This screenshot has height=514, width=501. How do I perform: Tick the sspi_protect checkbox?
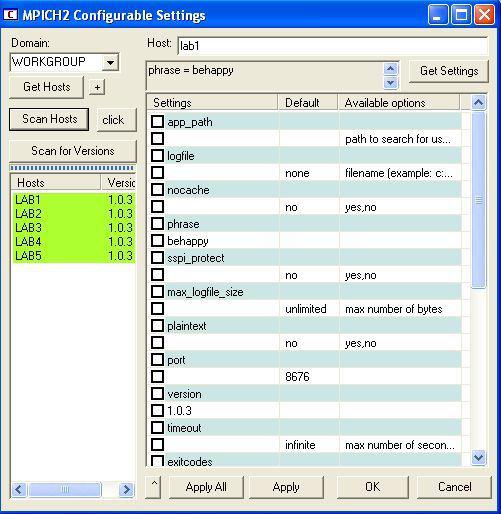point(157,257)
